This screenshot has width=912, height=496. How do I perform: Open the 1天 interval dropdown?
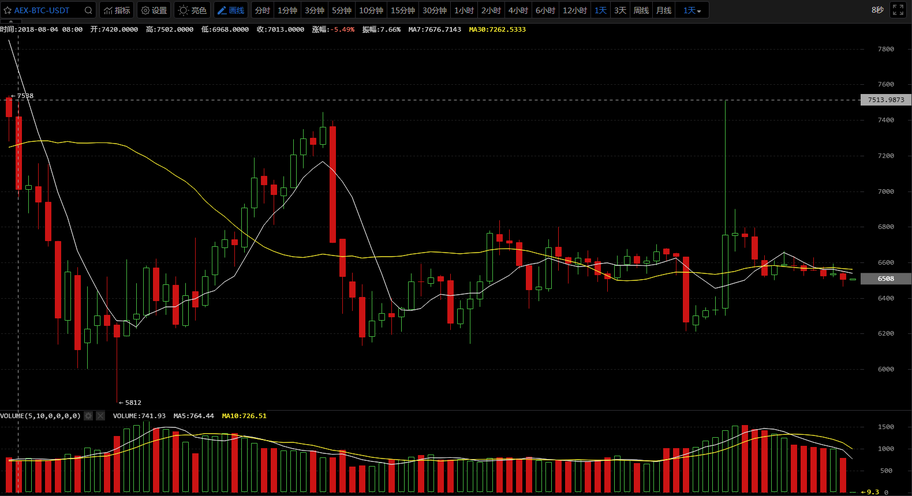692,10
